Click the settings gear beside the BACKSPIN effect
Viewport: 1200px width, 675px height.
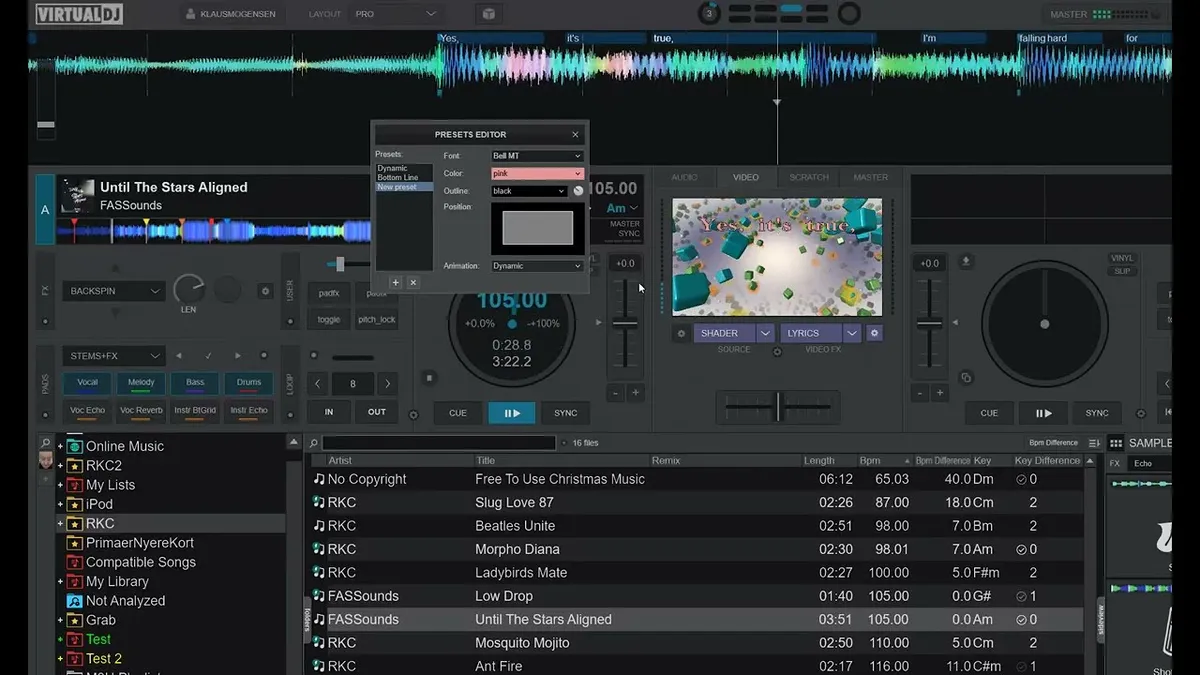(x=265, y=290)
